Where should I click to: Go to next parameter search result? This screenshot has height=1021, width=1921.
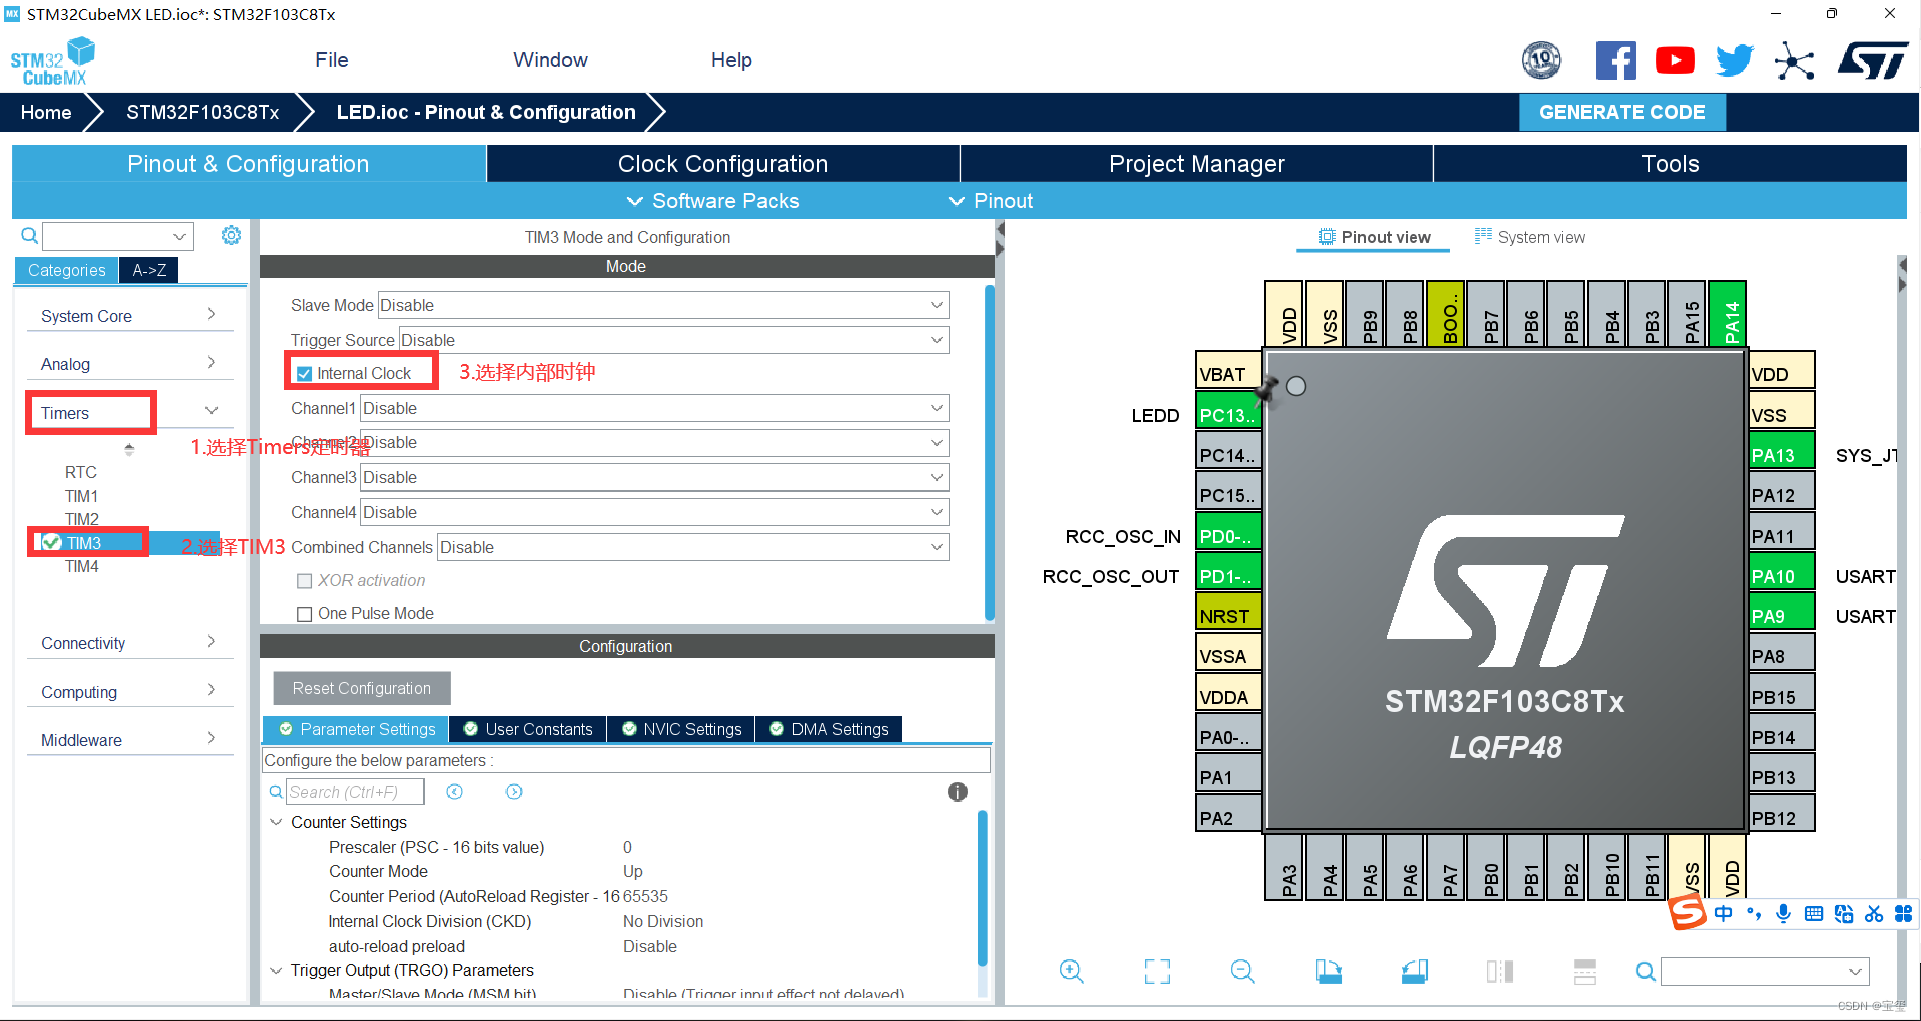point(514,792)
